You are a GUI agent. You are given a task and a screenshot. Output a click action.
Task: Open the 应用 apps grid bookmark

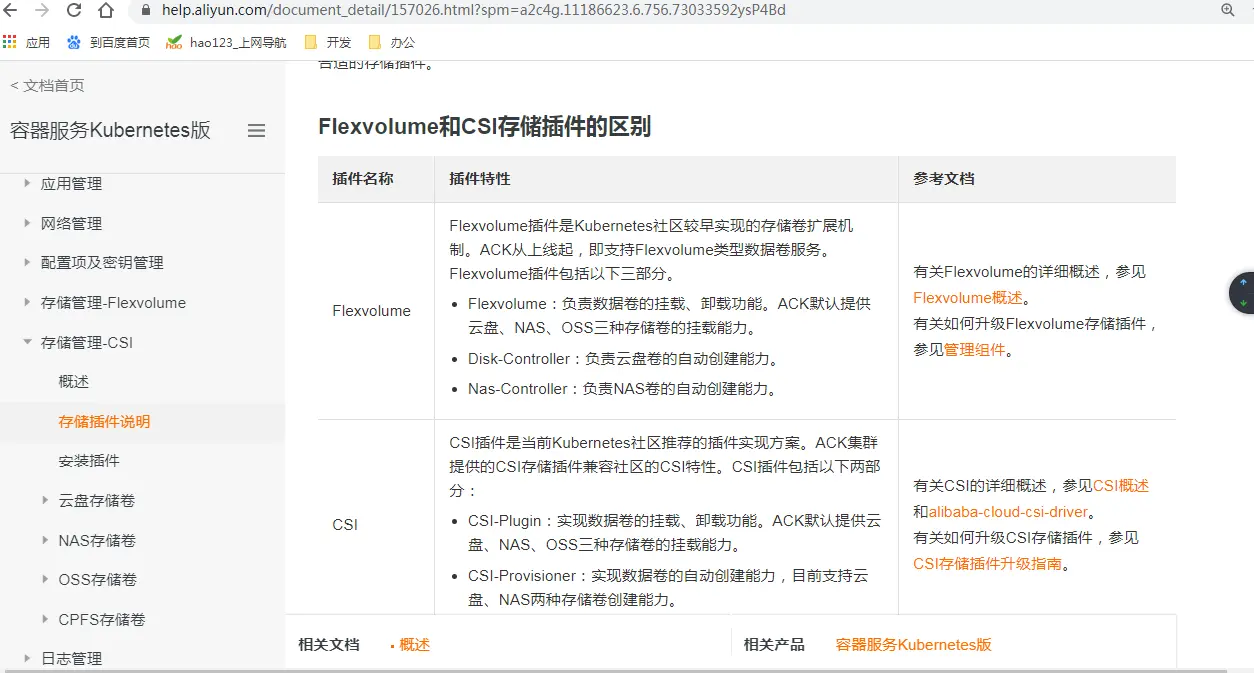pyautogui.click(x=27, y=43)
